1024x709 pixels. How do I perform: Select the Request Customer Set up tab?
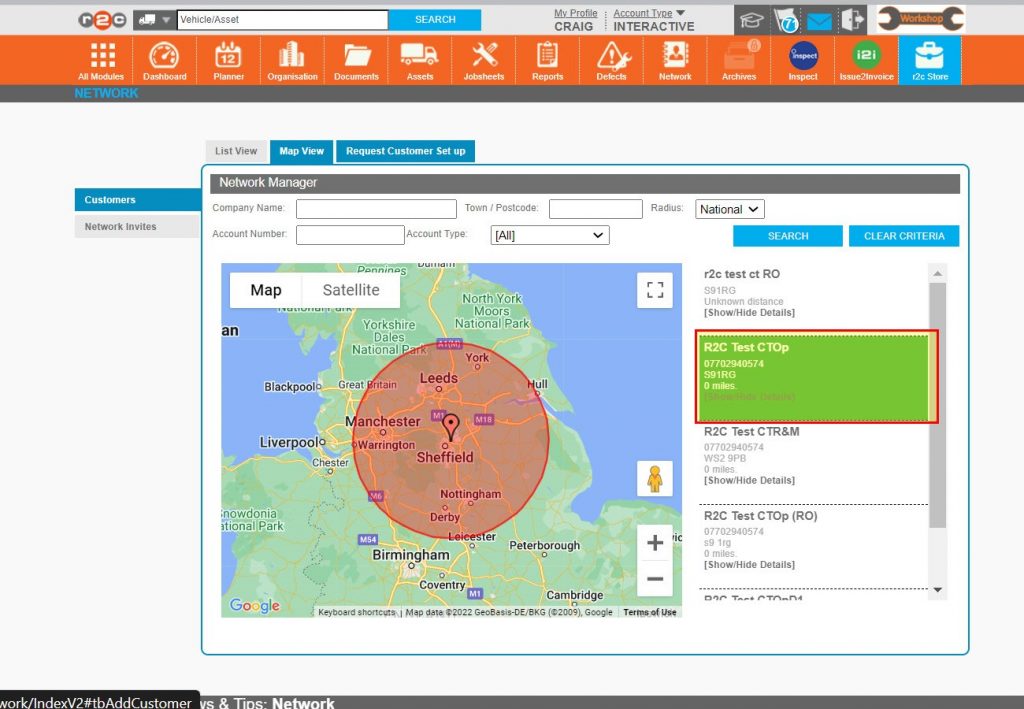point(405,151)
